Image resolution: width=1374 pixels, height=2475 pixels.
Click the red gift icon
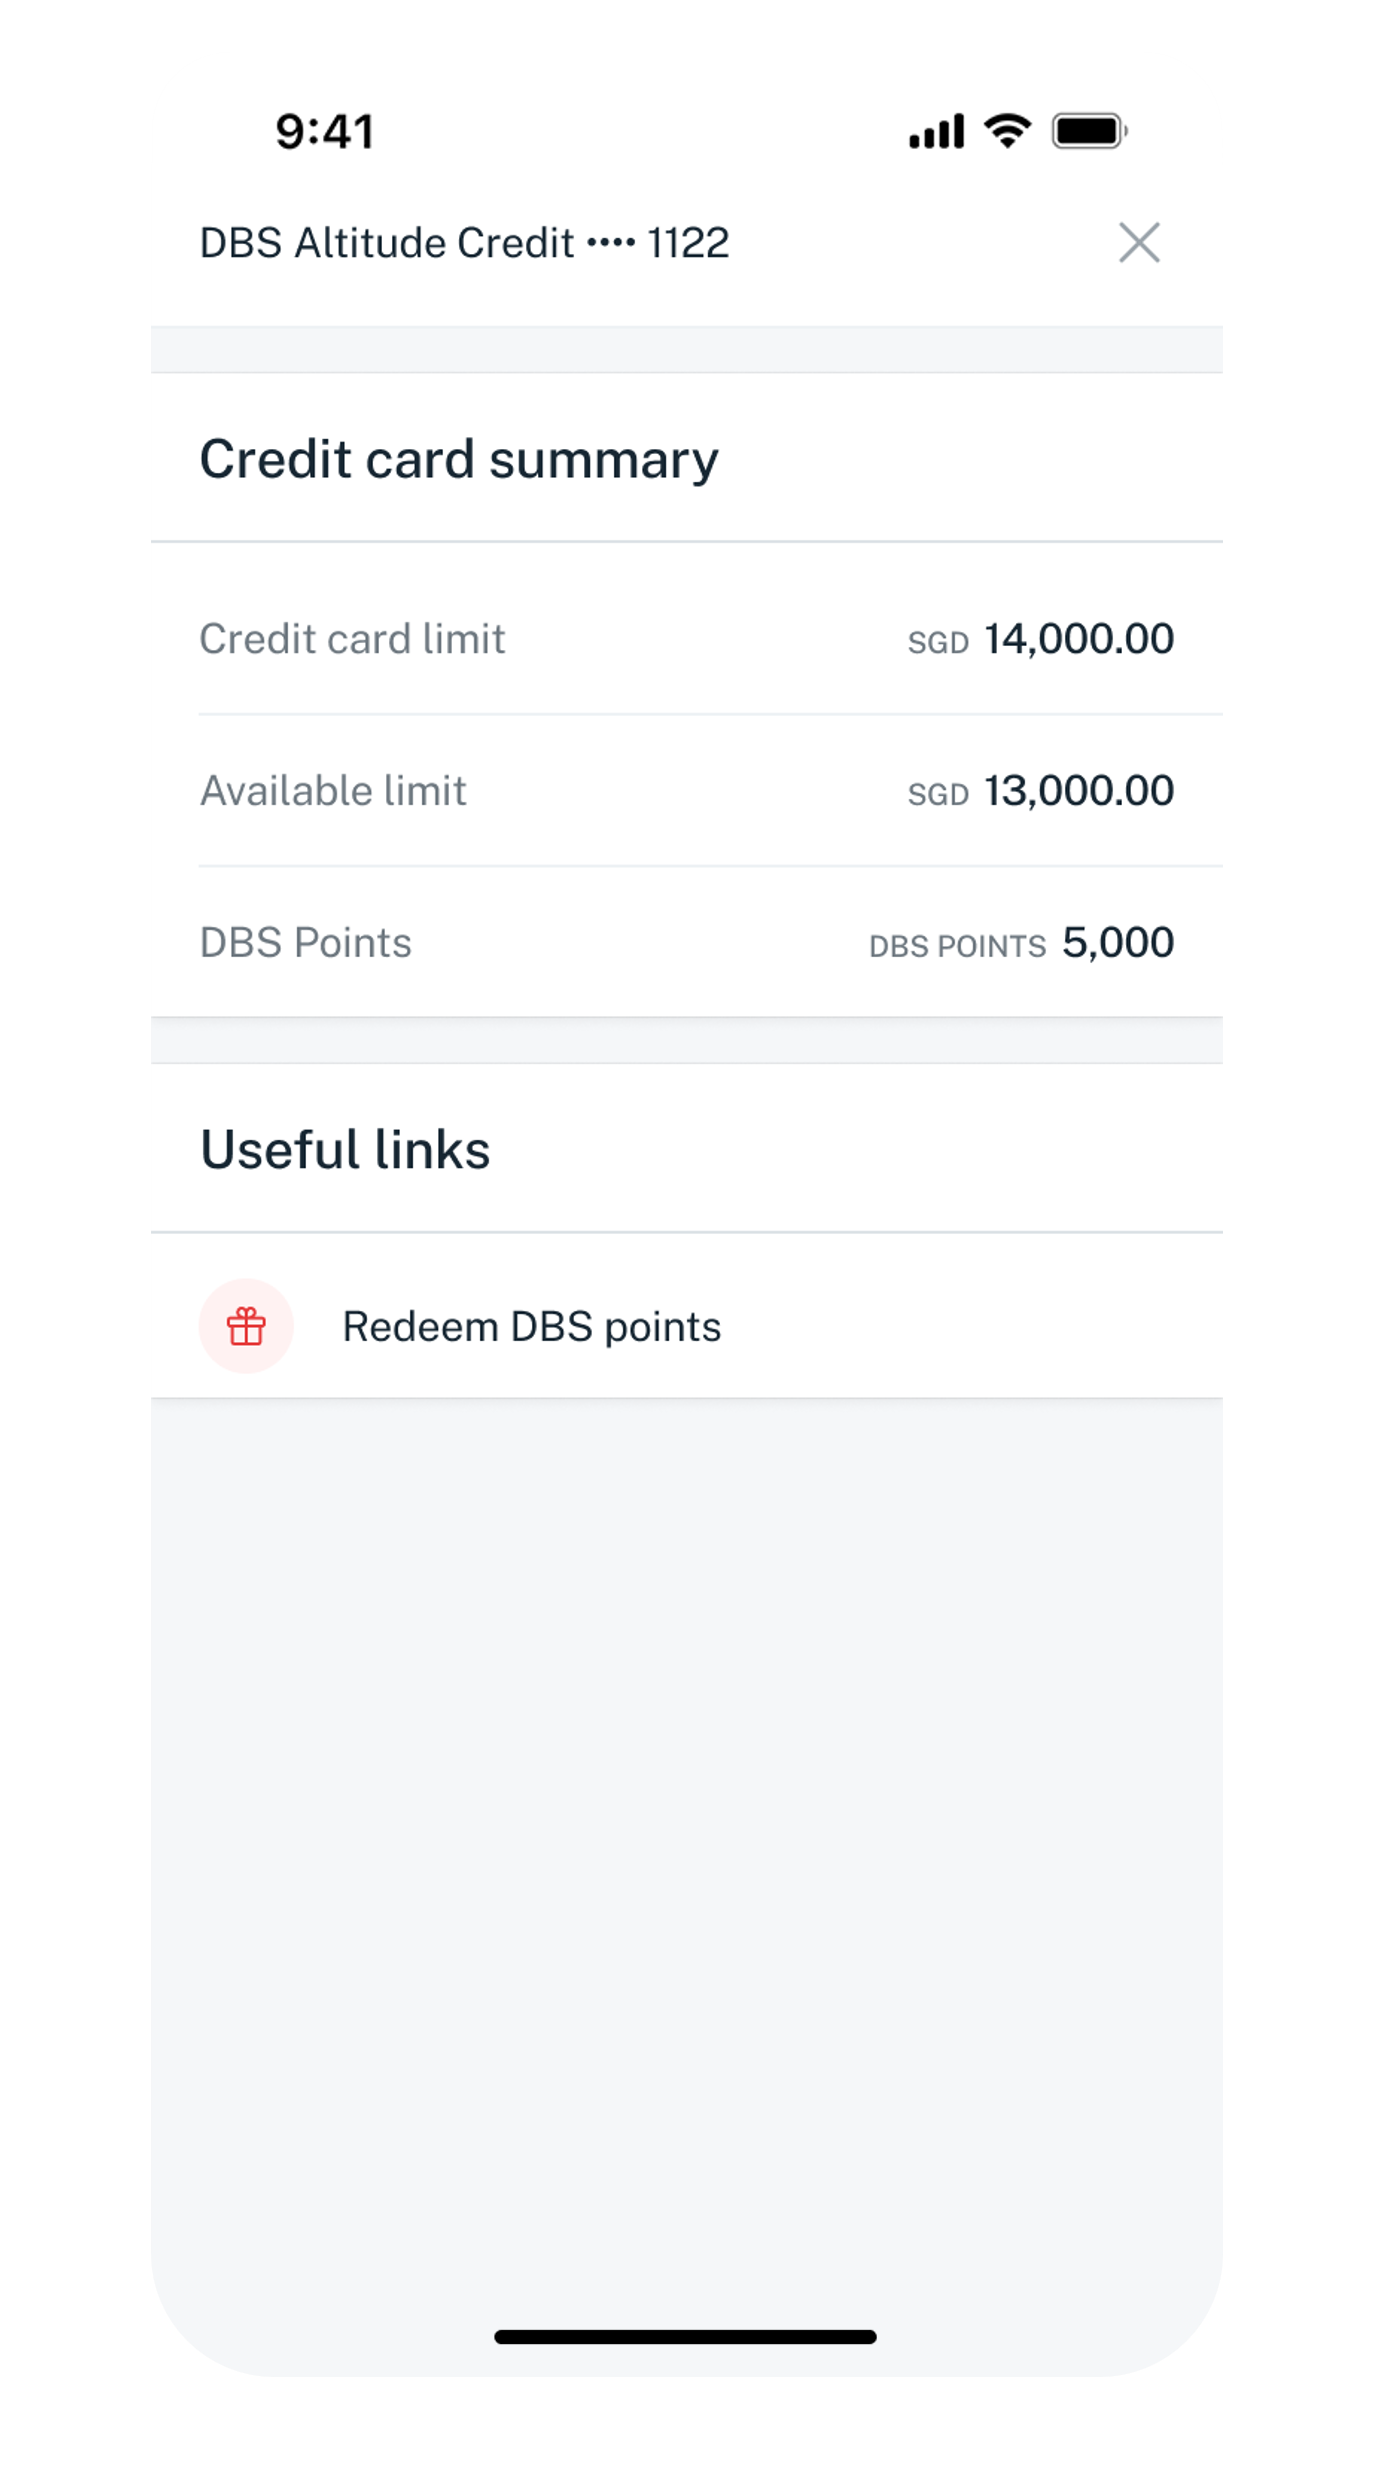tap(246, 1326)
